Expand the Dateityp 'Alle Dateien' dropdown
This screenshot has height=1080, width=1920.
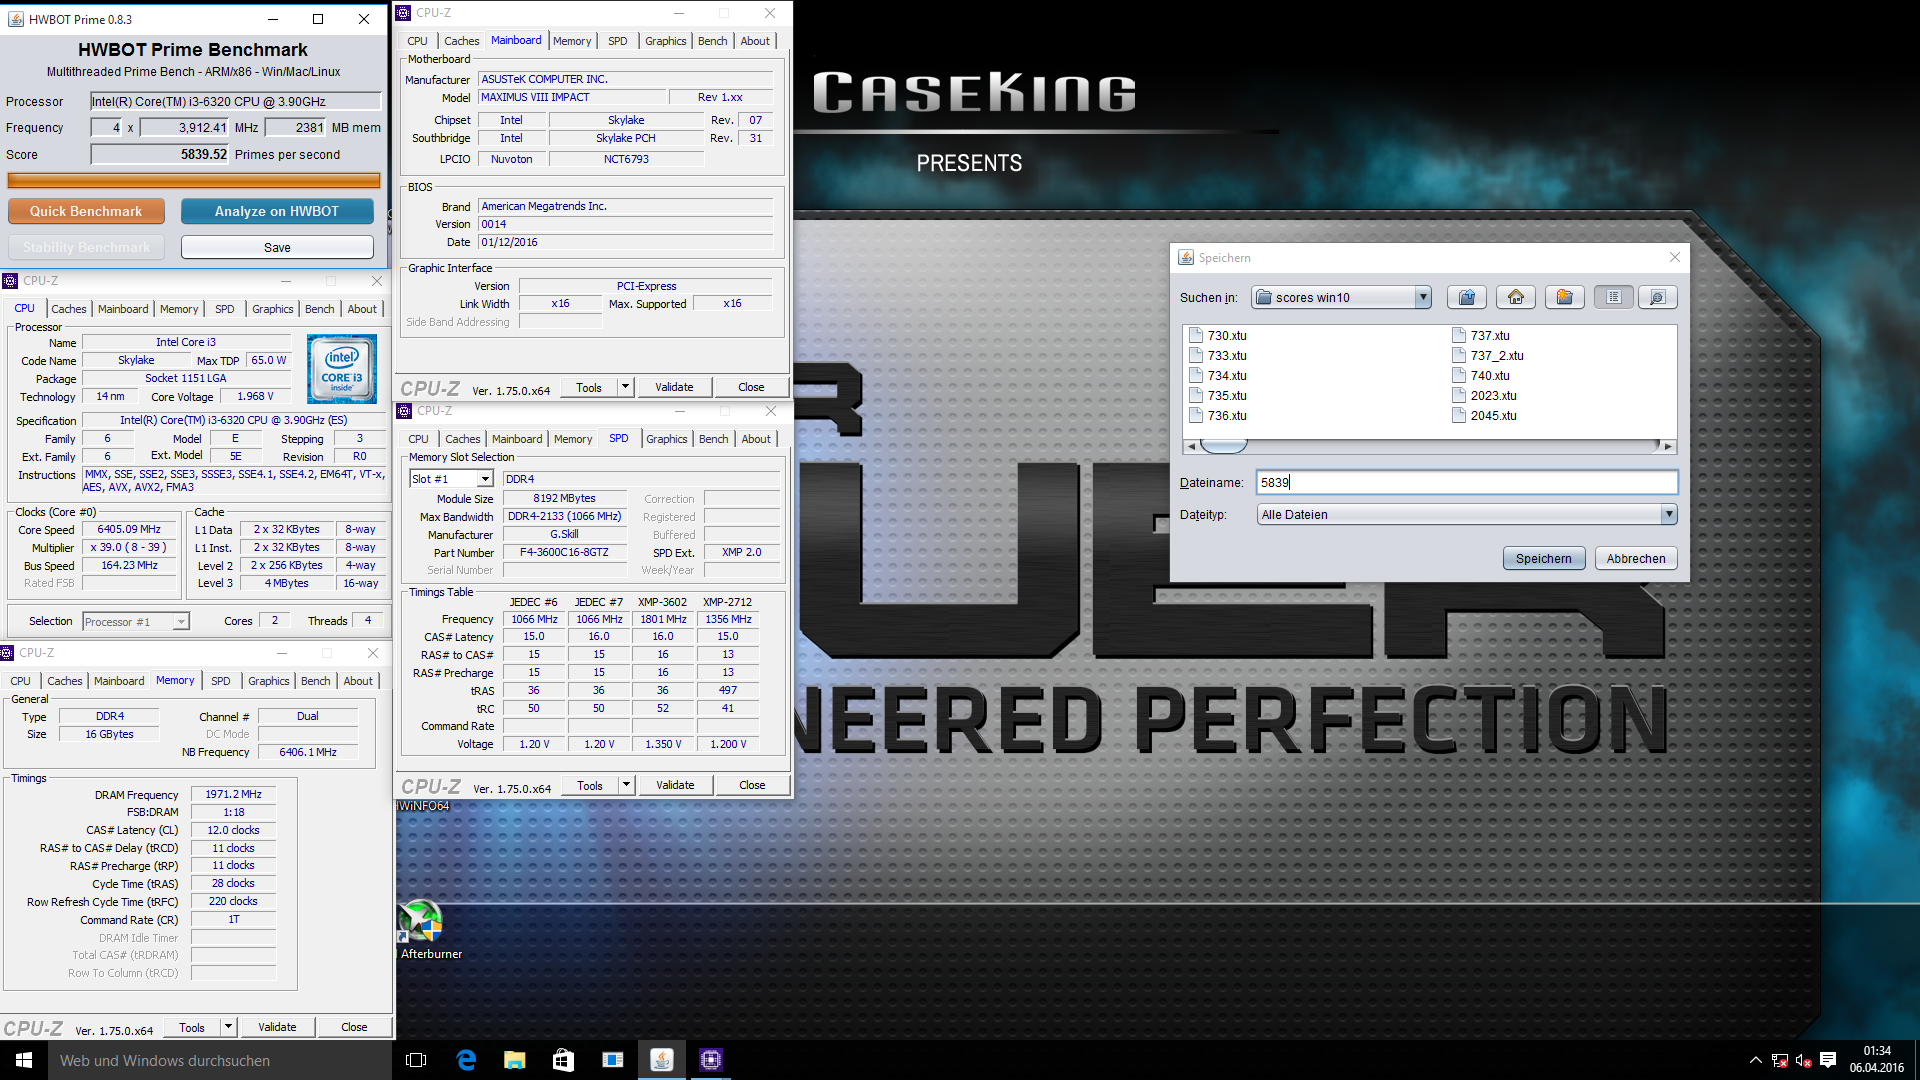(1669, 514)
